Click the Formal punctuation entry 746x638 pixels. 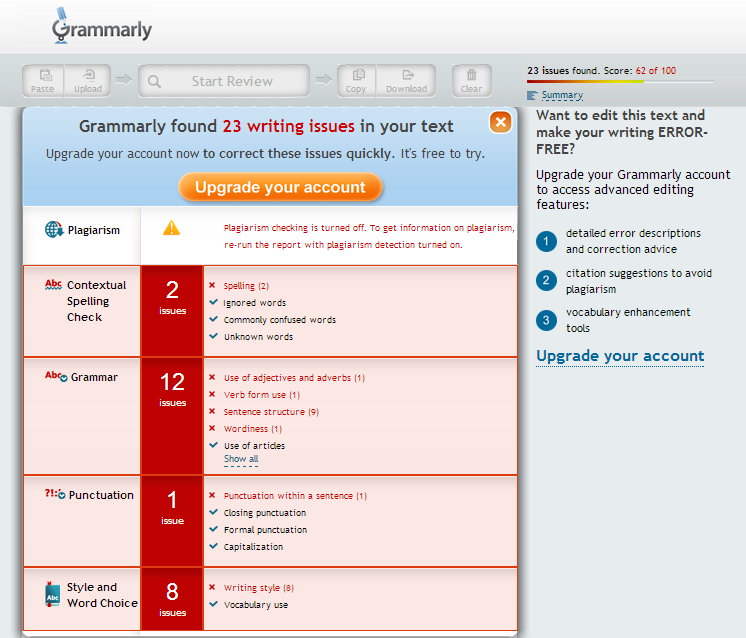pyautogui.click(x=265, y=530)
